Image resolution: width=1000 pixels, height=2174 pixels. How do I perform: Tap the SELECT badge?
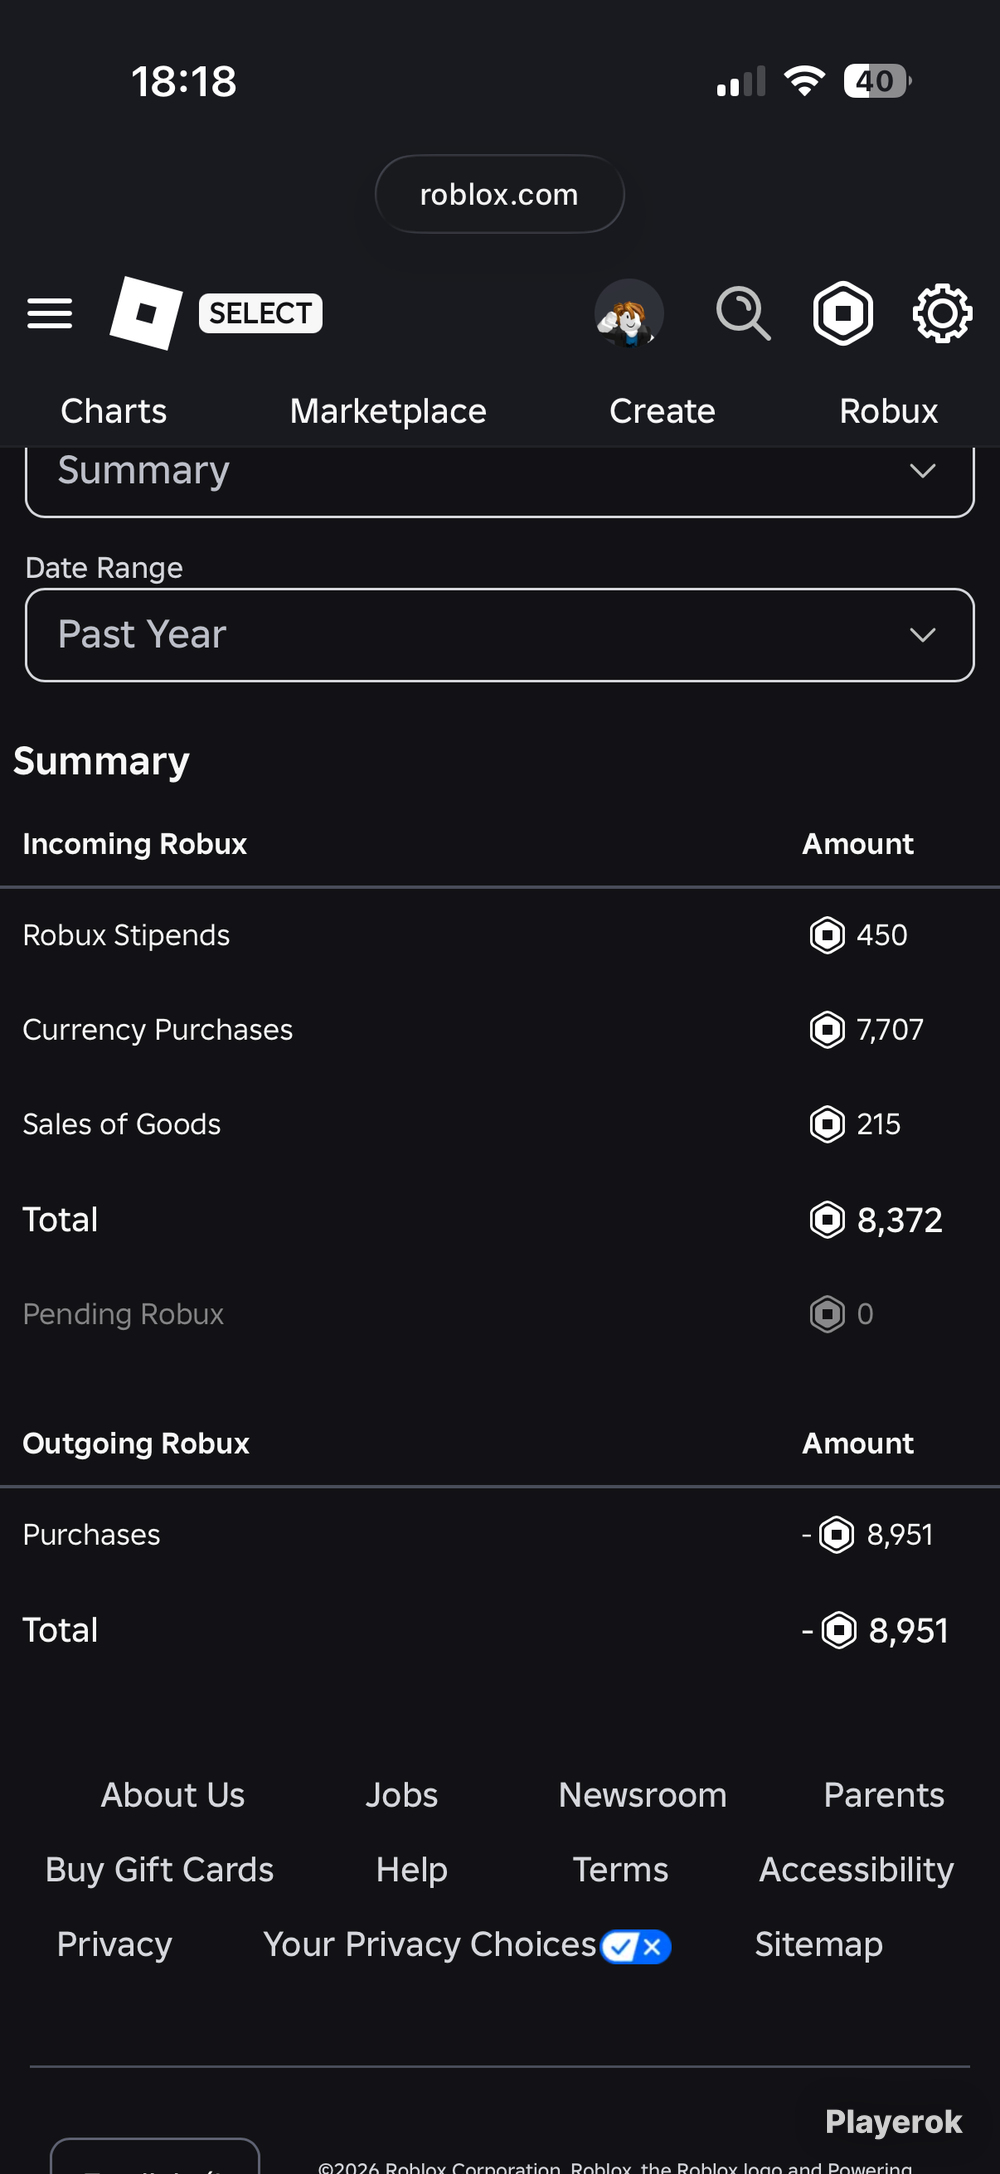tap(261, 313)
